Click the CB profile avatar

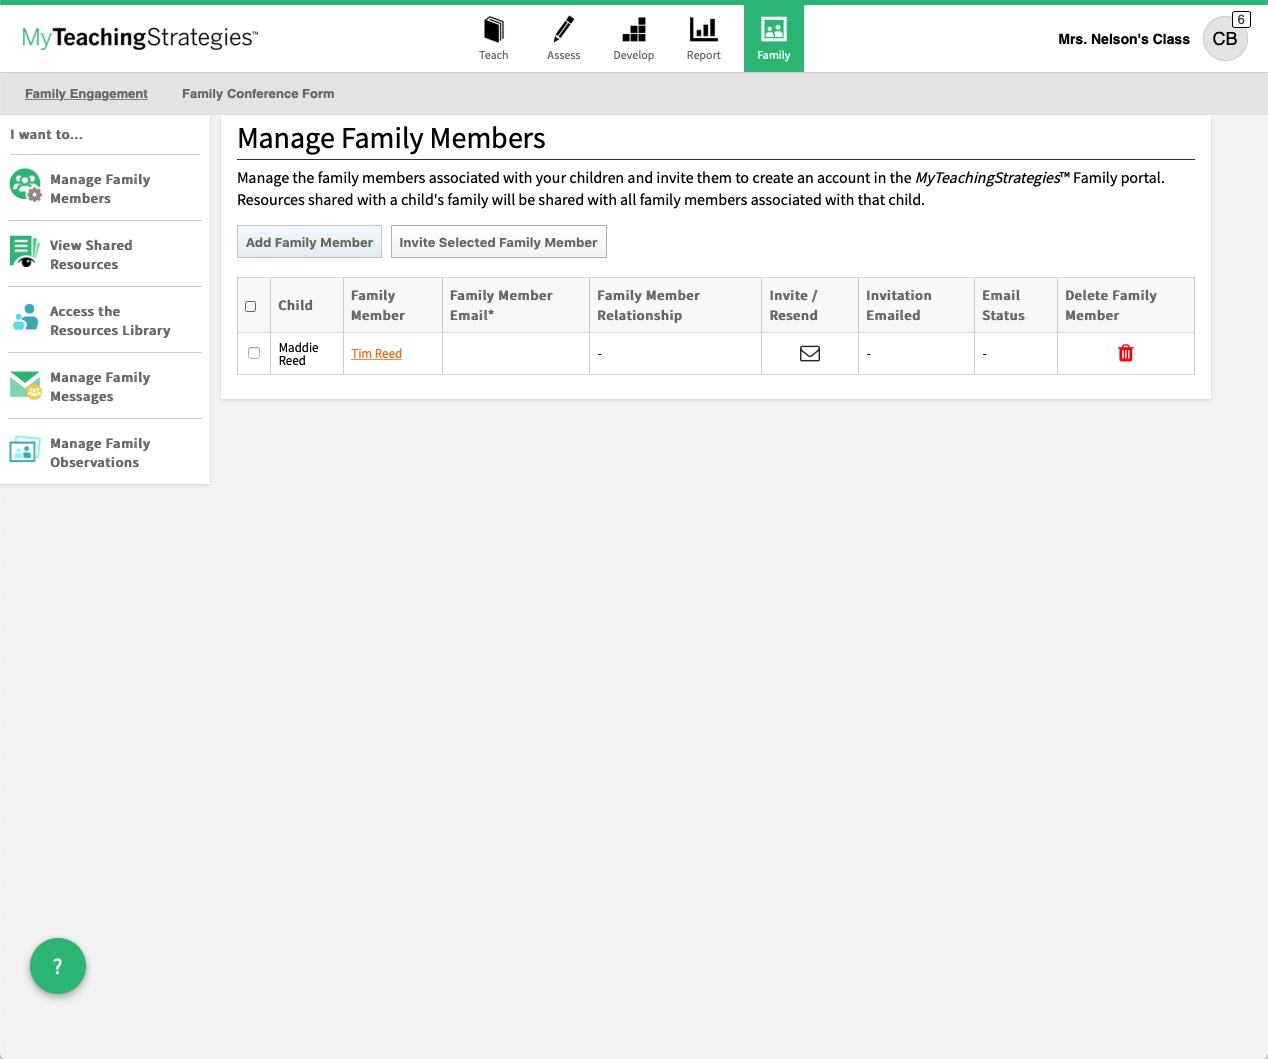point(1225,39)
